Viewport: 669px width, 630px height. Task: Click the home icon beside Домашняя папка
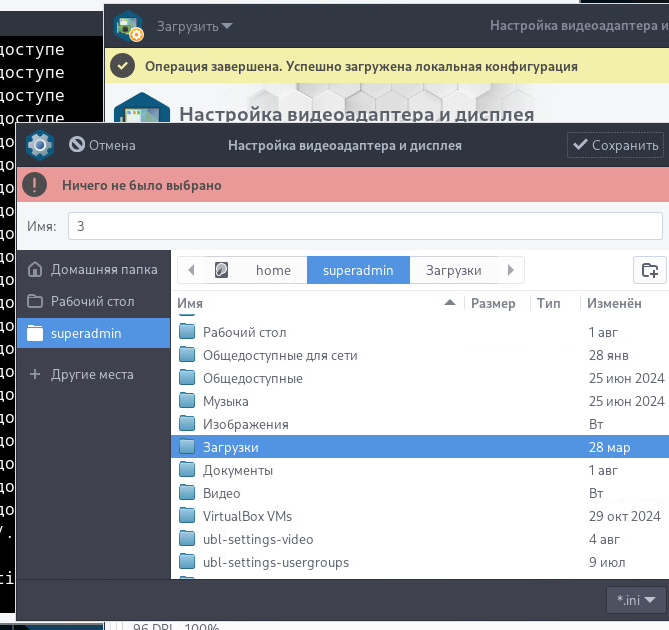(35, 270)
